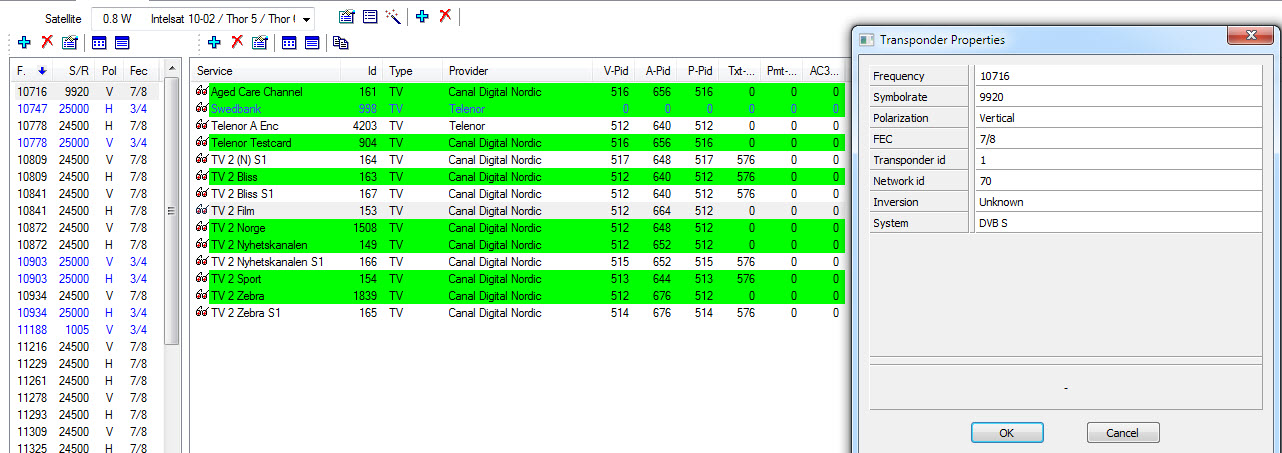
Task: Cancel the Transponder Properties dialog
Action: click(1123, 433)
